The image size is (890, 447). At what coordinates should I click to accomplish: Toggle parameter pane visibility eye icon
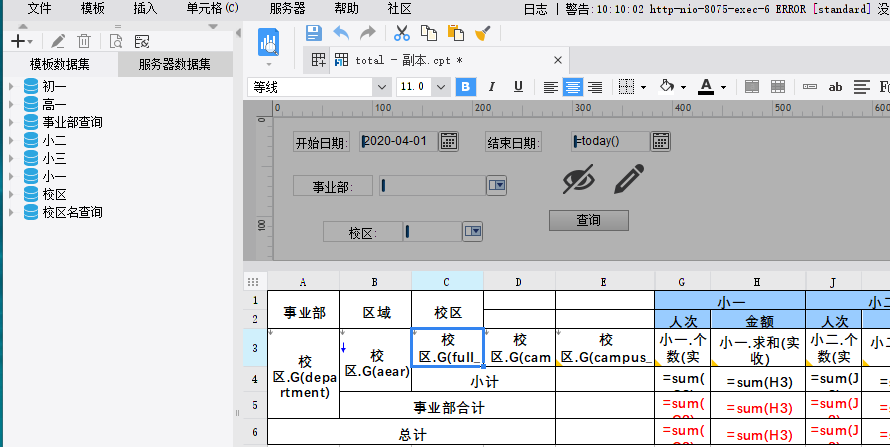click(x=578, y=179)
